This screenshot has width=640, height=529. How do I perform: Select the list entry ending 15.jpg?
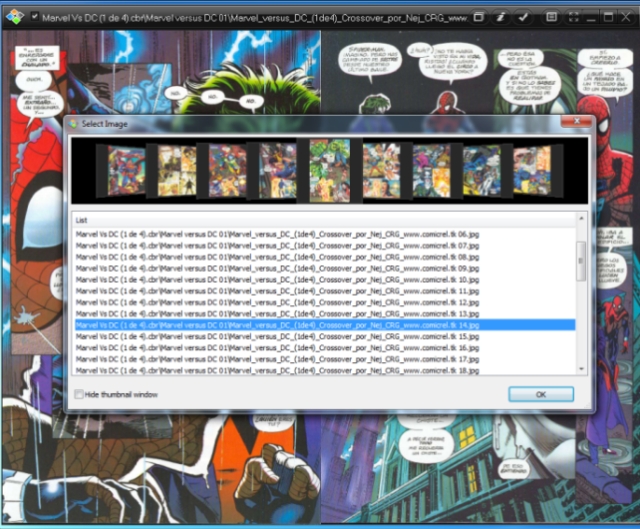point(325,337)
